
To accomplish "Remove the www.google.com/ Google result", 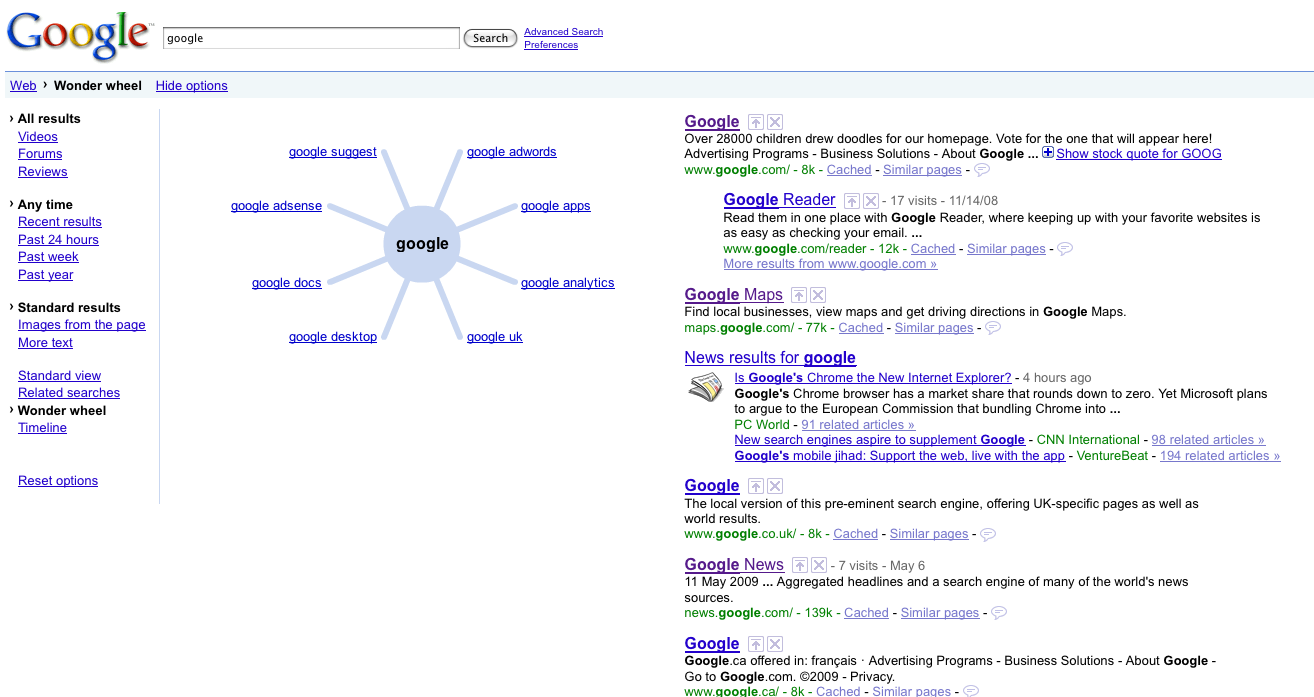I will pos(775,122).
